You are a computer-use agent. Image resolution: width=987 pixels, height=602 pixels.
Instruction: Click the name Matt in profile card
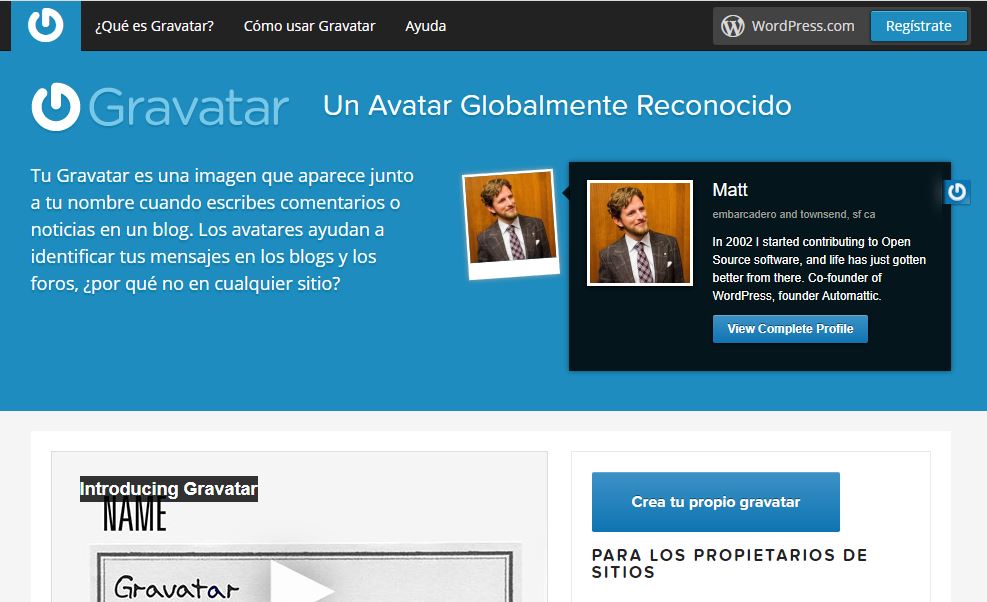pos(730,190)
